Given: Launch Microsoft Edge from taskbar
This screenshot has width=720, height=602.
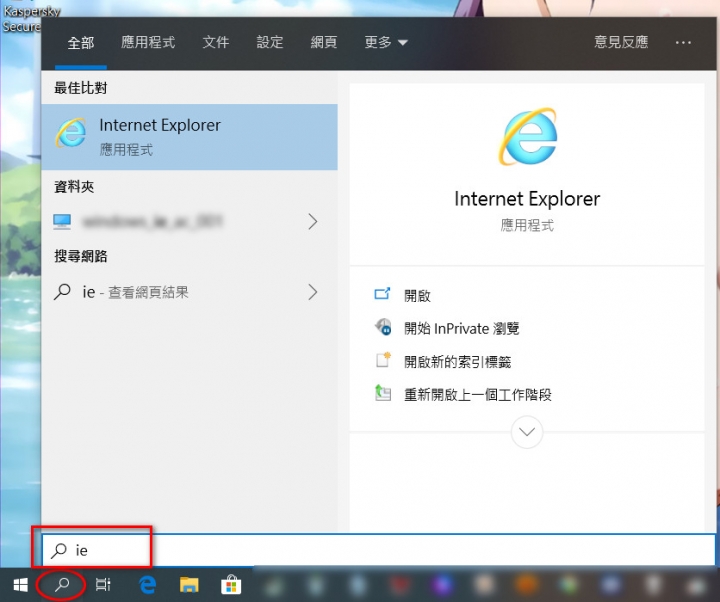Looking at the screenshot, I should tap(148, 585).
